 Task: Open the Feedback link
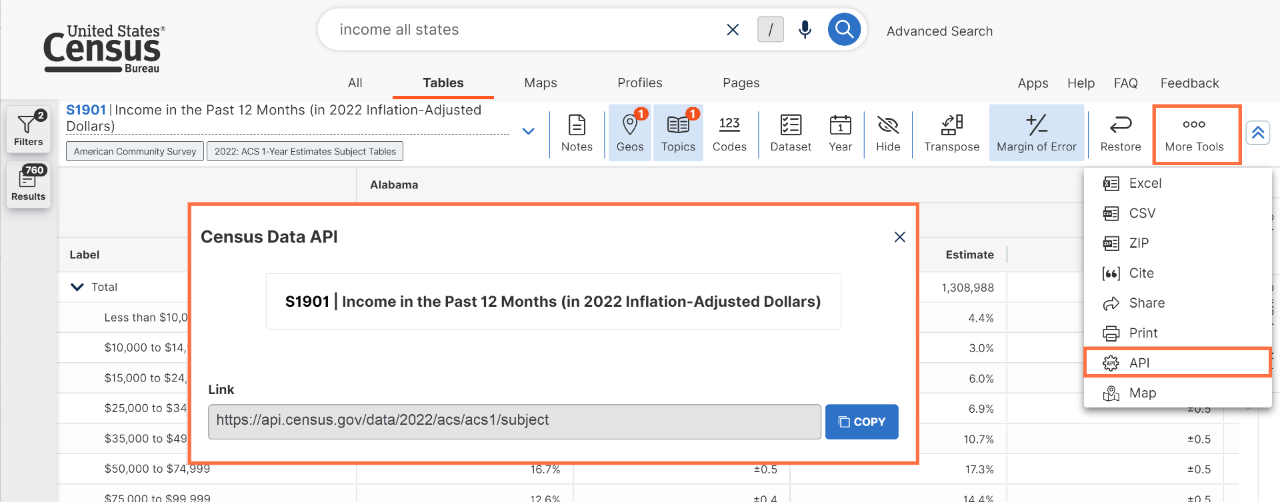1190,83
